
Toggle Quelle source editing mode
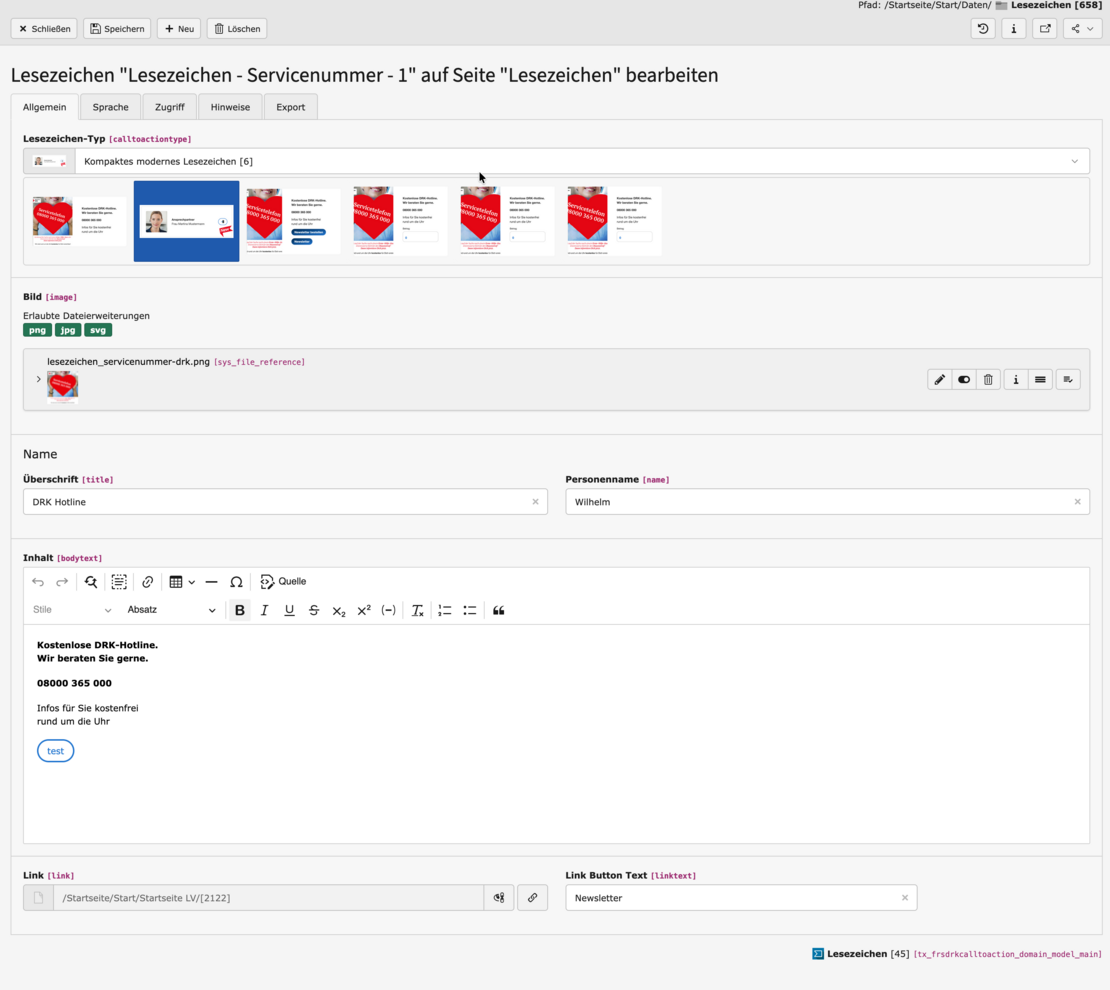coord(283,582)
